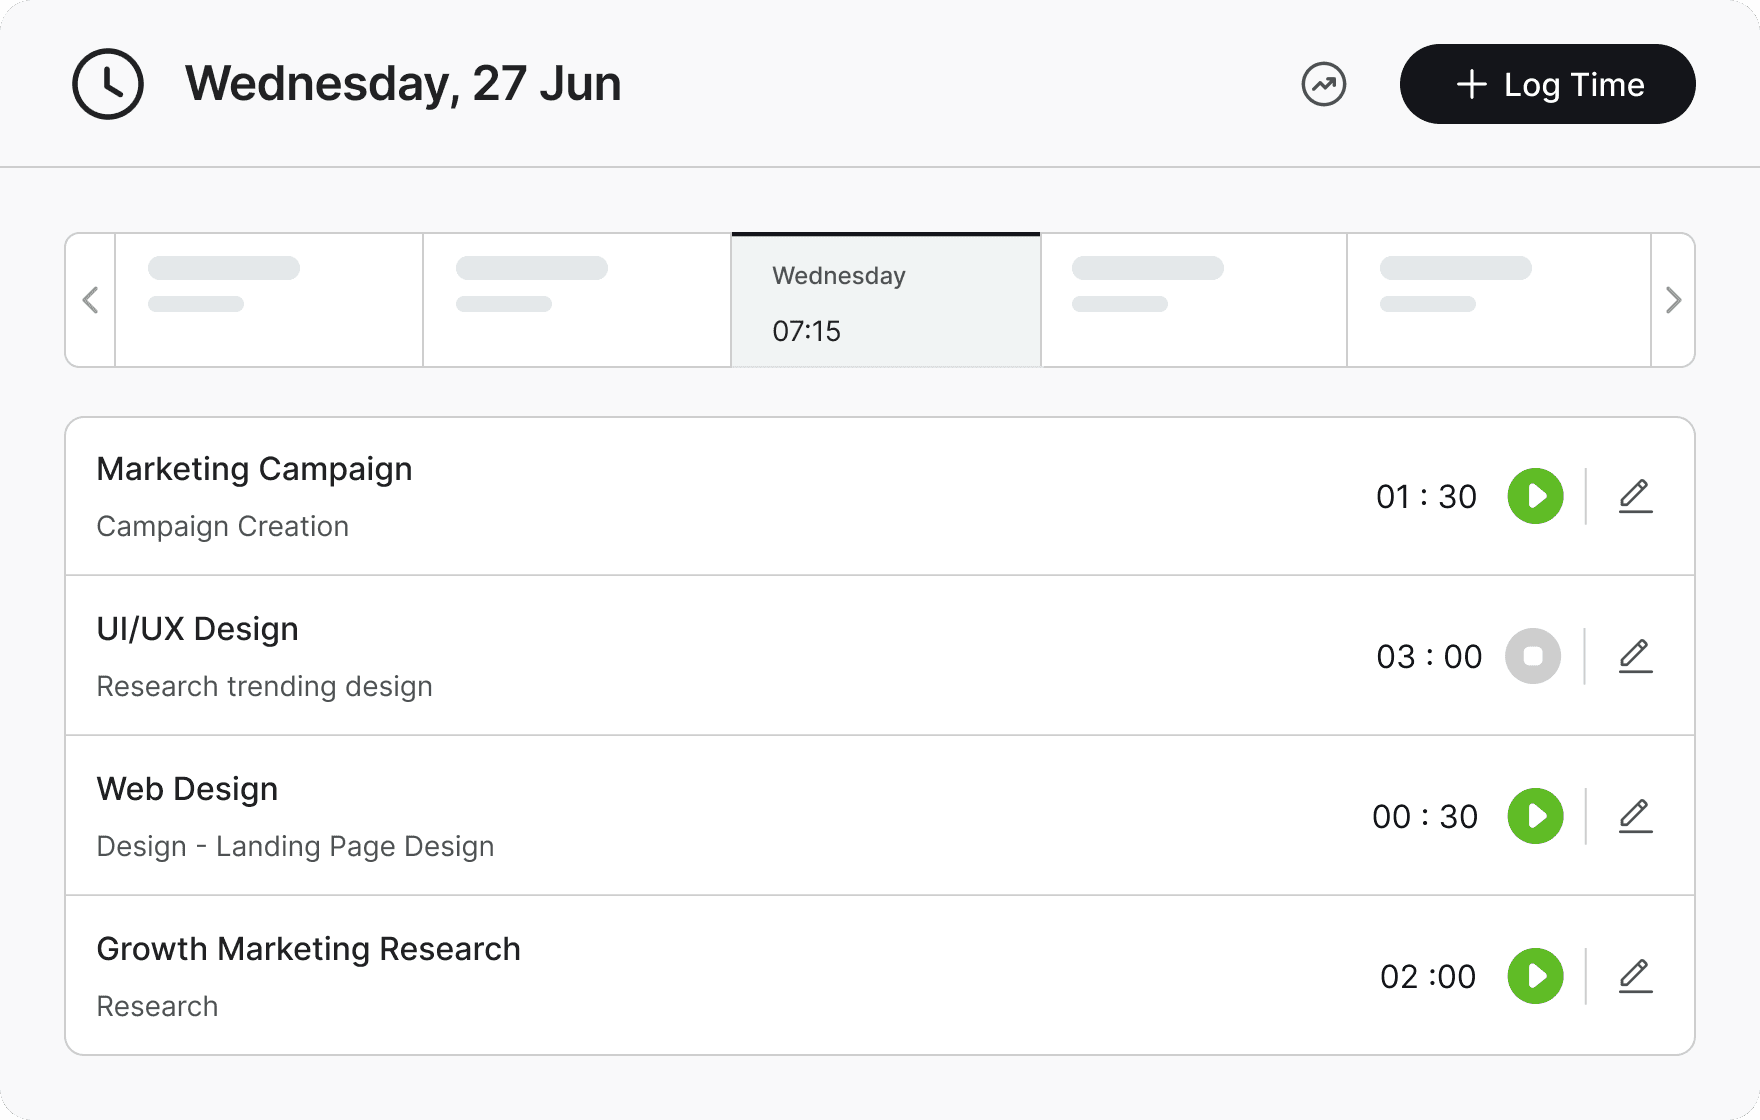Edit the UI/UX Design time entry
The width and height of the screenshot is (1760, 1120).
(x=1635, y=656)
